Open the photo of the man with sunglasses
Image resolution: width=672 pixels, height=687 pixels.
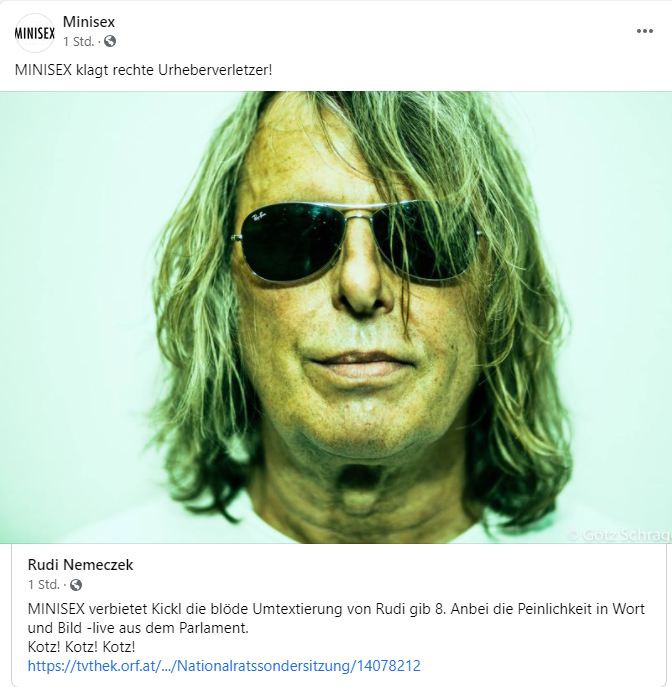click(336, 317)
